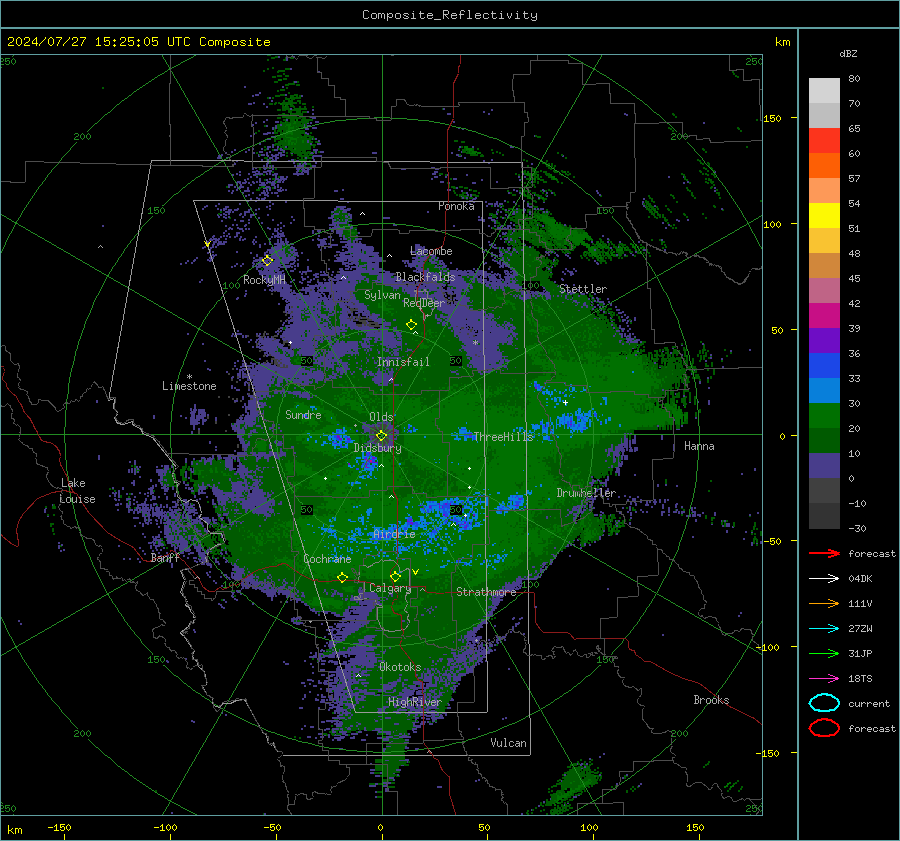Click the ThreeHills label on map
This screenshot has width=900, height=841.
(503, 437)
